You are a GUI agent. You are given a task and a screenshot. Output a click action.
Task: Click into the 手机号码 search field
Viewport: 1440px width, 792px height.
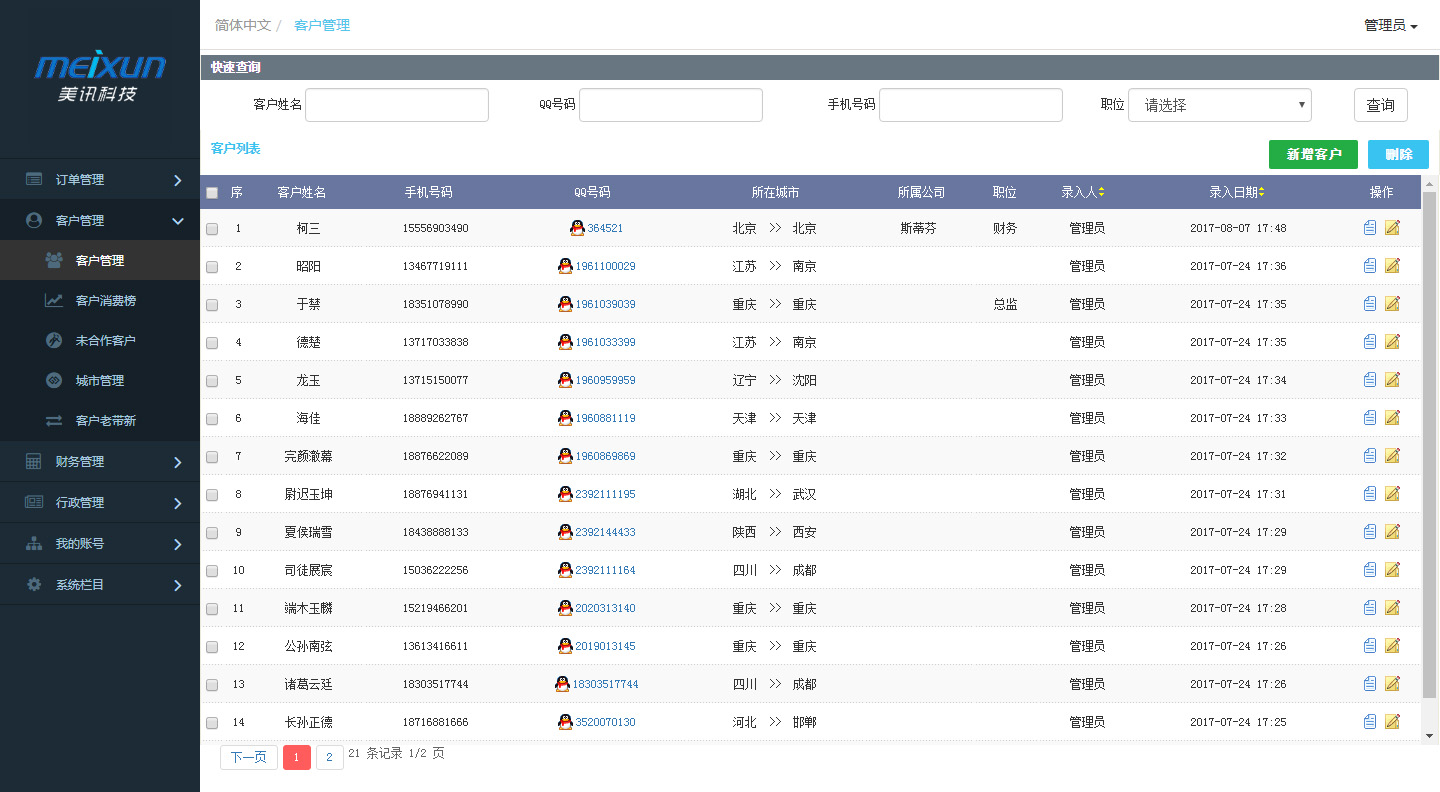coord(971,105)
